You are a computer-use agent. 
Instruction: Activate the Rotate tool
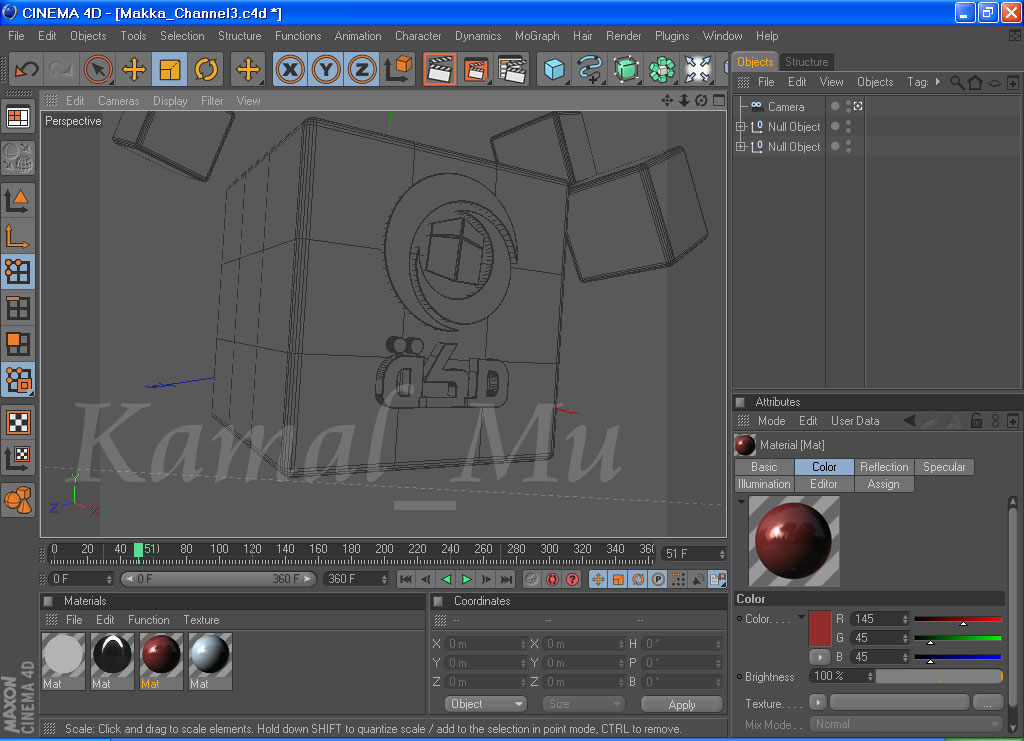click(206, 69)
